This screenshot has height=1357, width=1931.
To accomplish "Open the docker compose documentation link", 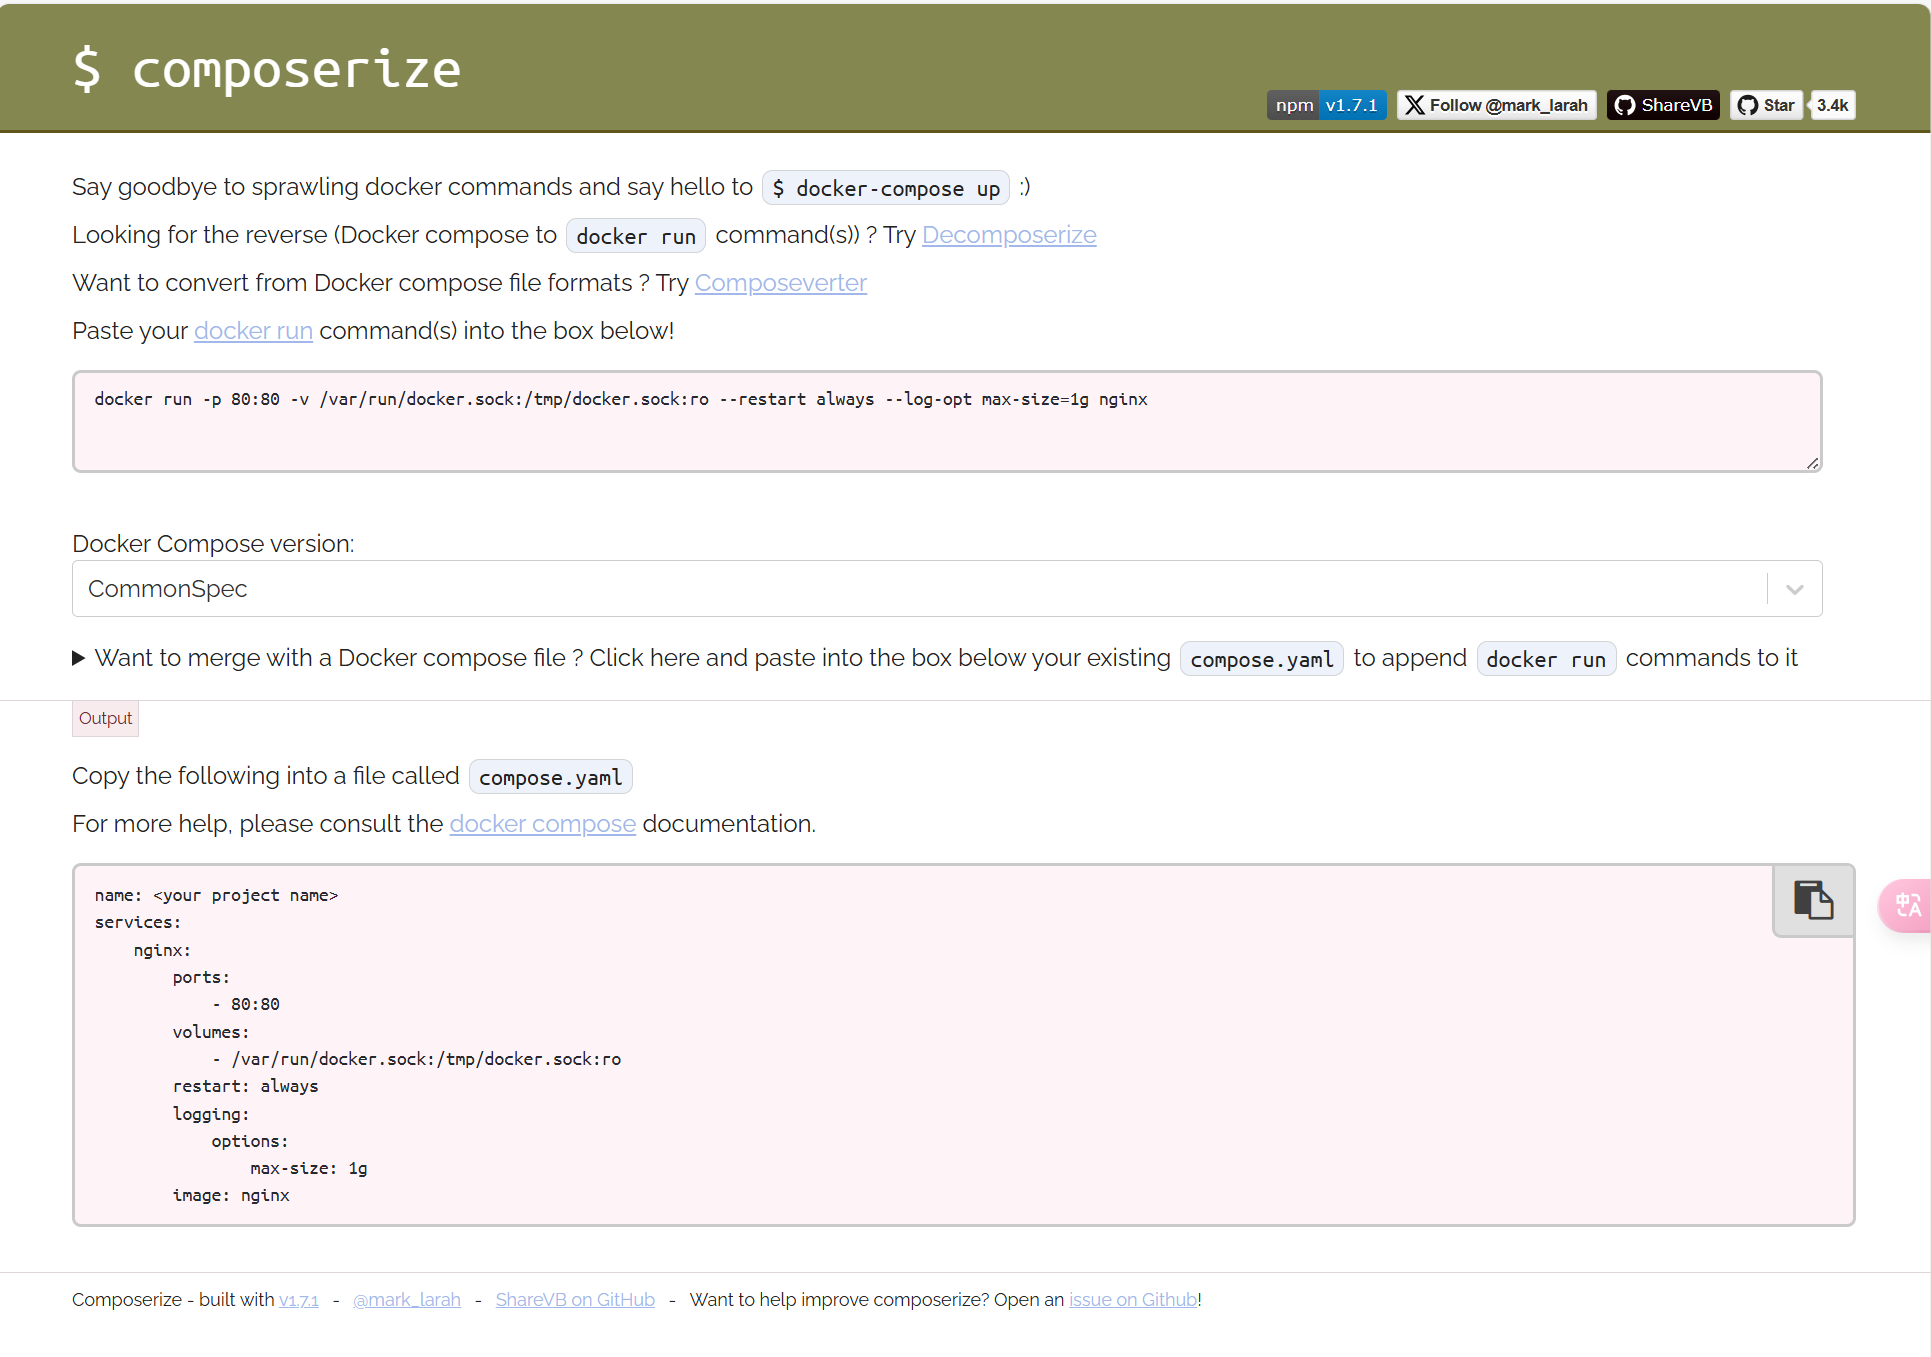I will (542, 824).
